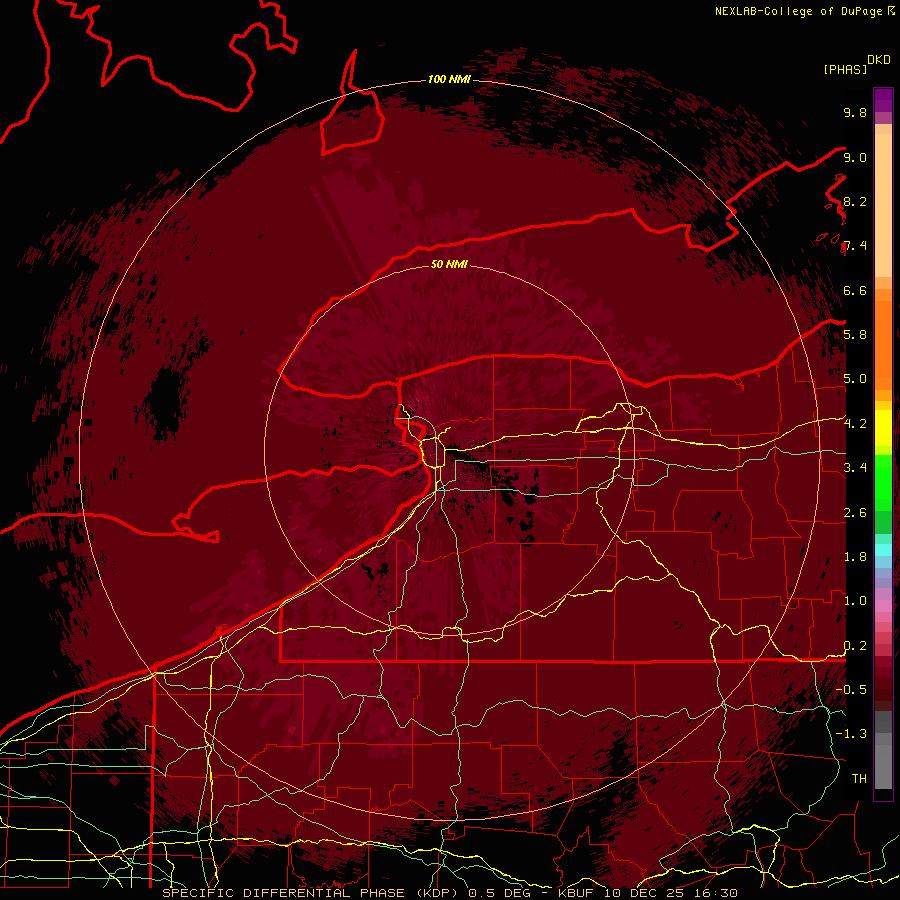Click the 16:30 timestamp in the caption
The height and width of the screenshot is (900, 900).
[715, 893]
